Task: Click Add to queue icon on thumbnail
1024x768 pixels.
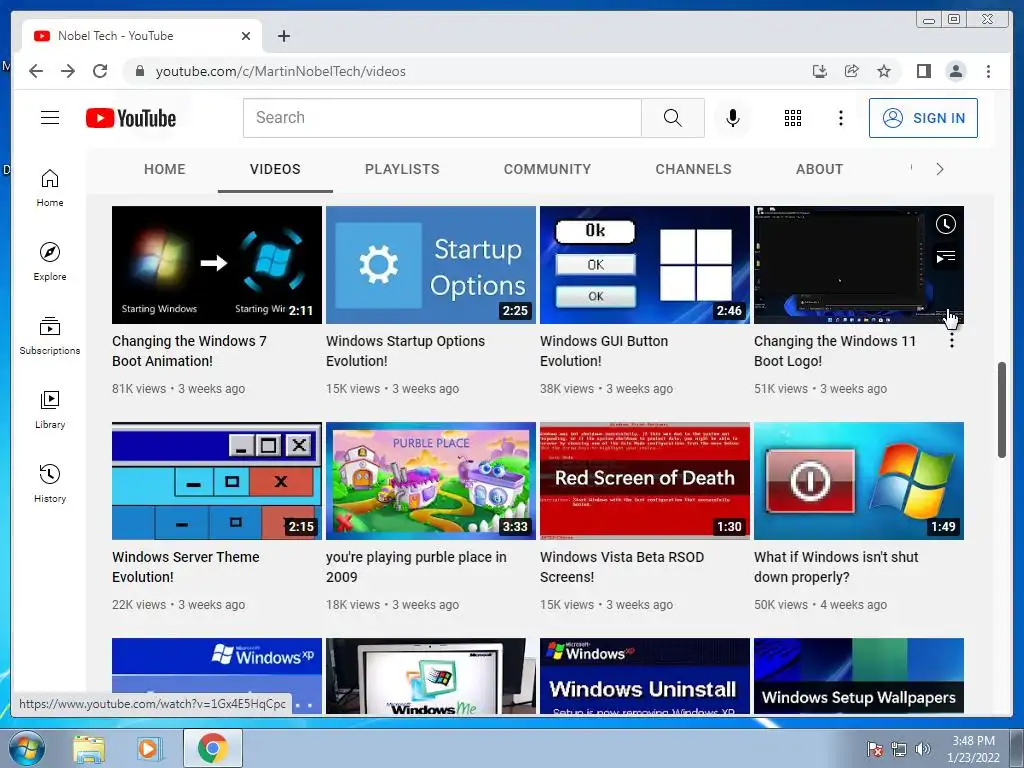Action: tap(946, 257)
